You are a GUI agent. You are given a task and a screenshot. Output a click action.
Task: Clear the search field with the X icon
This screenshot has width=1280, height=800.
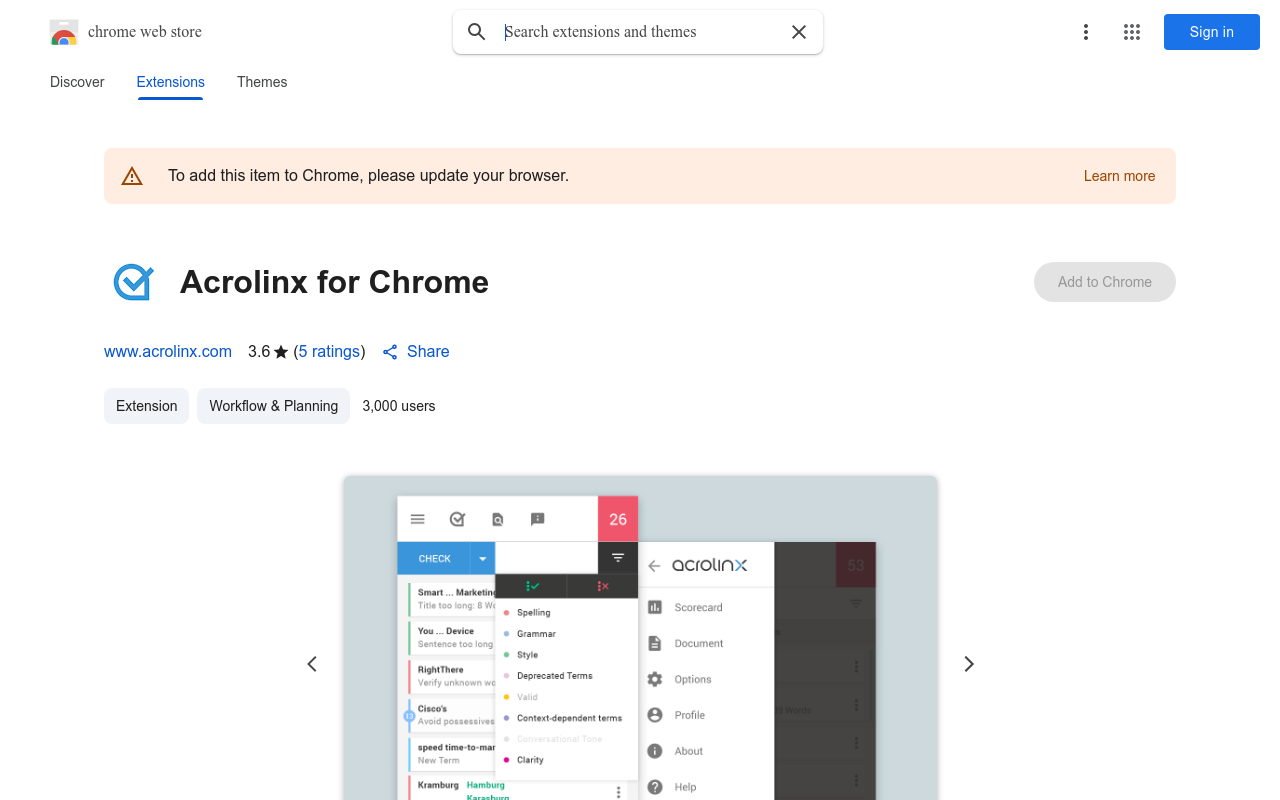(x=799, y=32)
